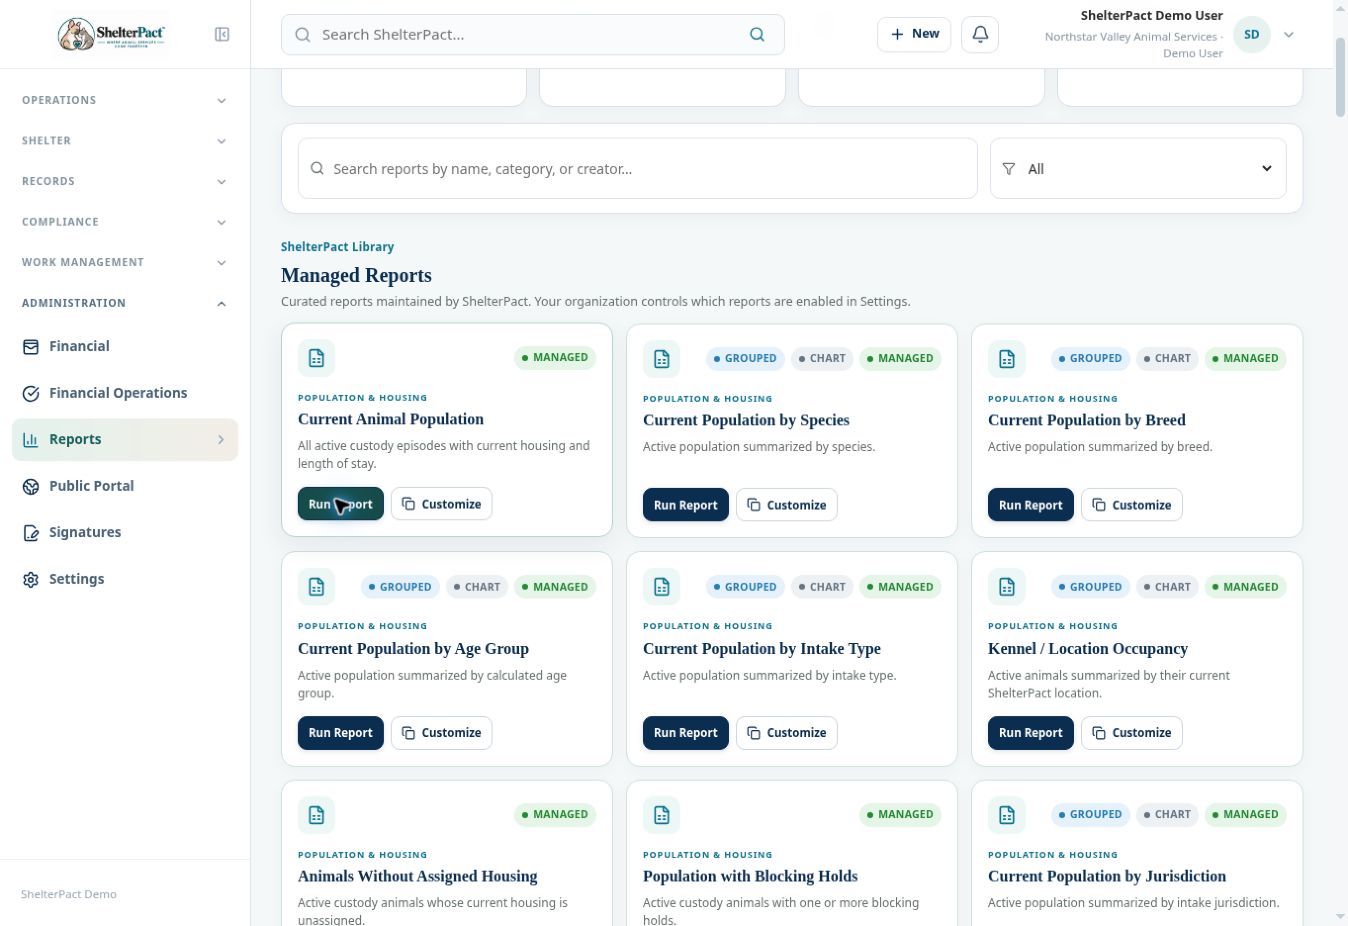Click the Population with Blocking Holds document icon
This screenshot has height=926, width=1348.
[661, 815]
